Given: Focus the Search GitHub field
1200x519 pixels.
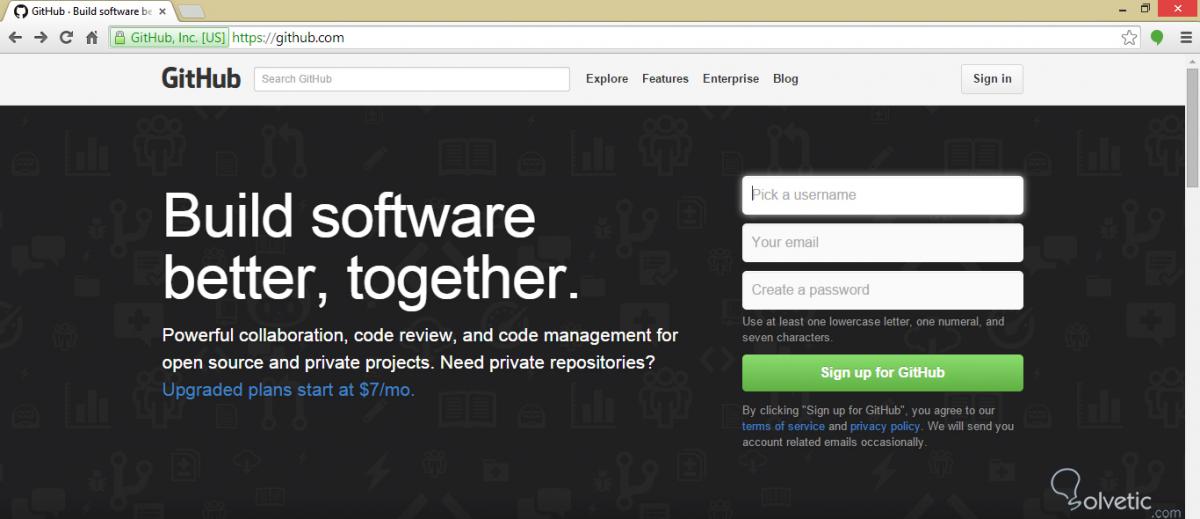Looking at the screenshot, I should [412, 79].
